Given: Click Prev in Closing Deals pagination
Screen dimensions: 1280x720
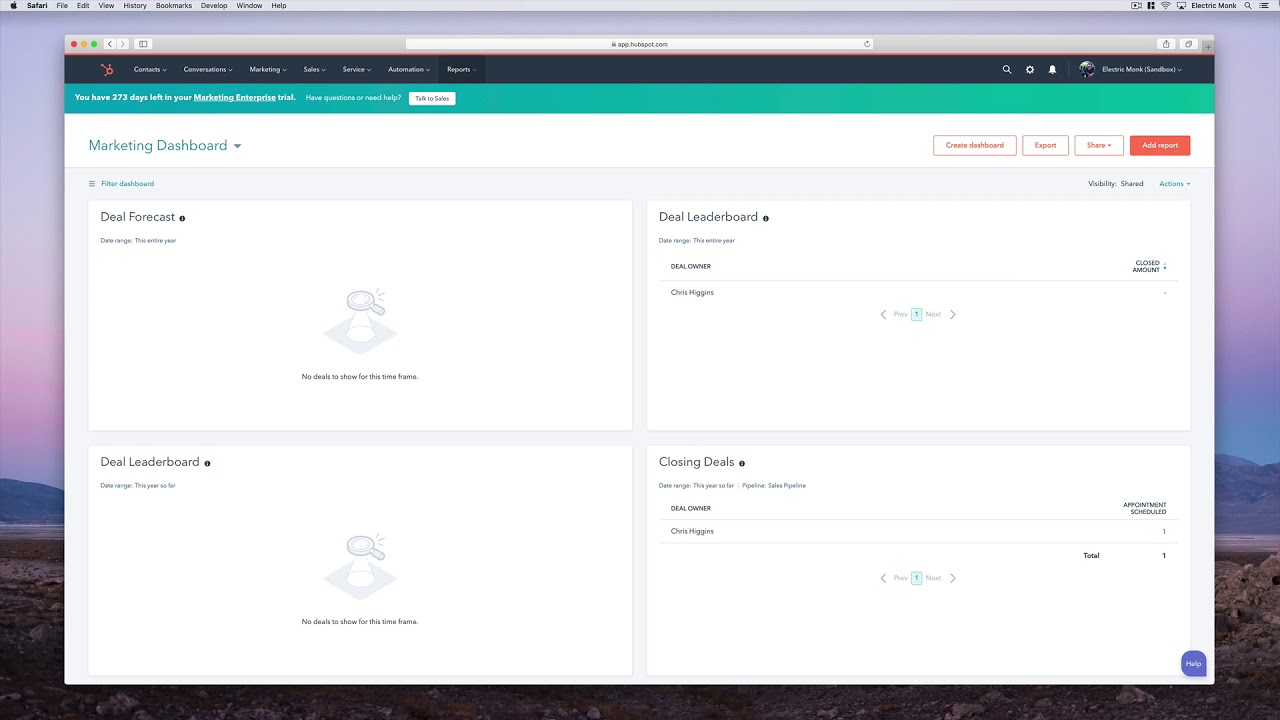Looking at the screenshot, I should (x=900, y=578).
